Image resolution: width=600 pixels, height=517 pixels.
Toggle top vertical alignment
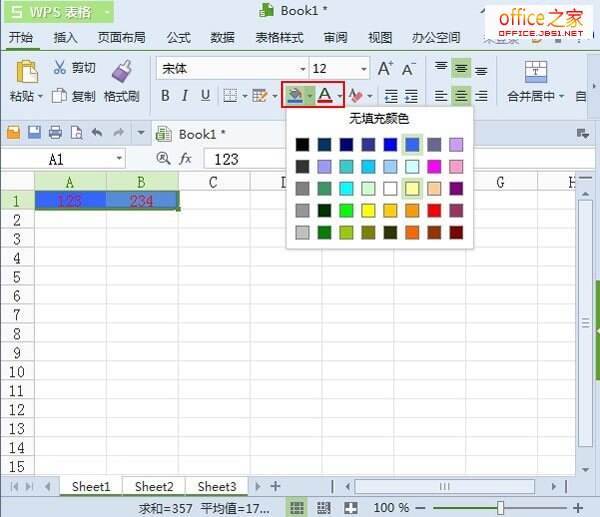pyautogui.click(x=441, y=68)
